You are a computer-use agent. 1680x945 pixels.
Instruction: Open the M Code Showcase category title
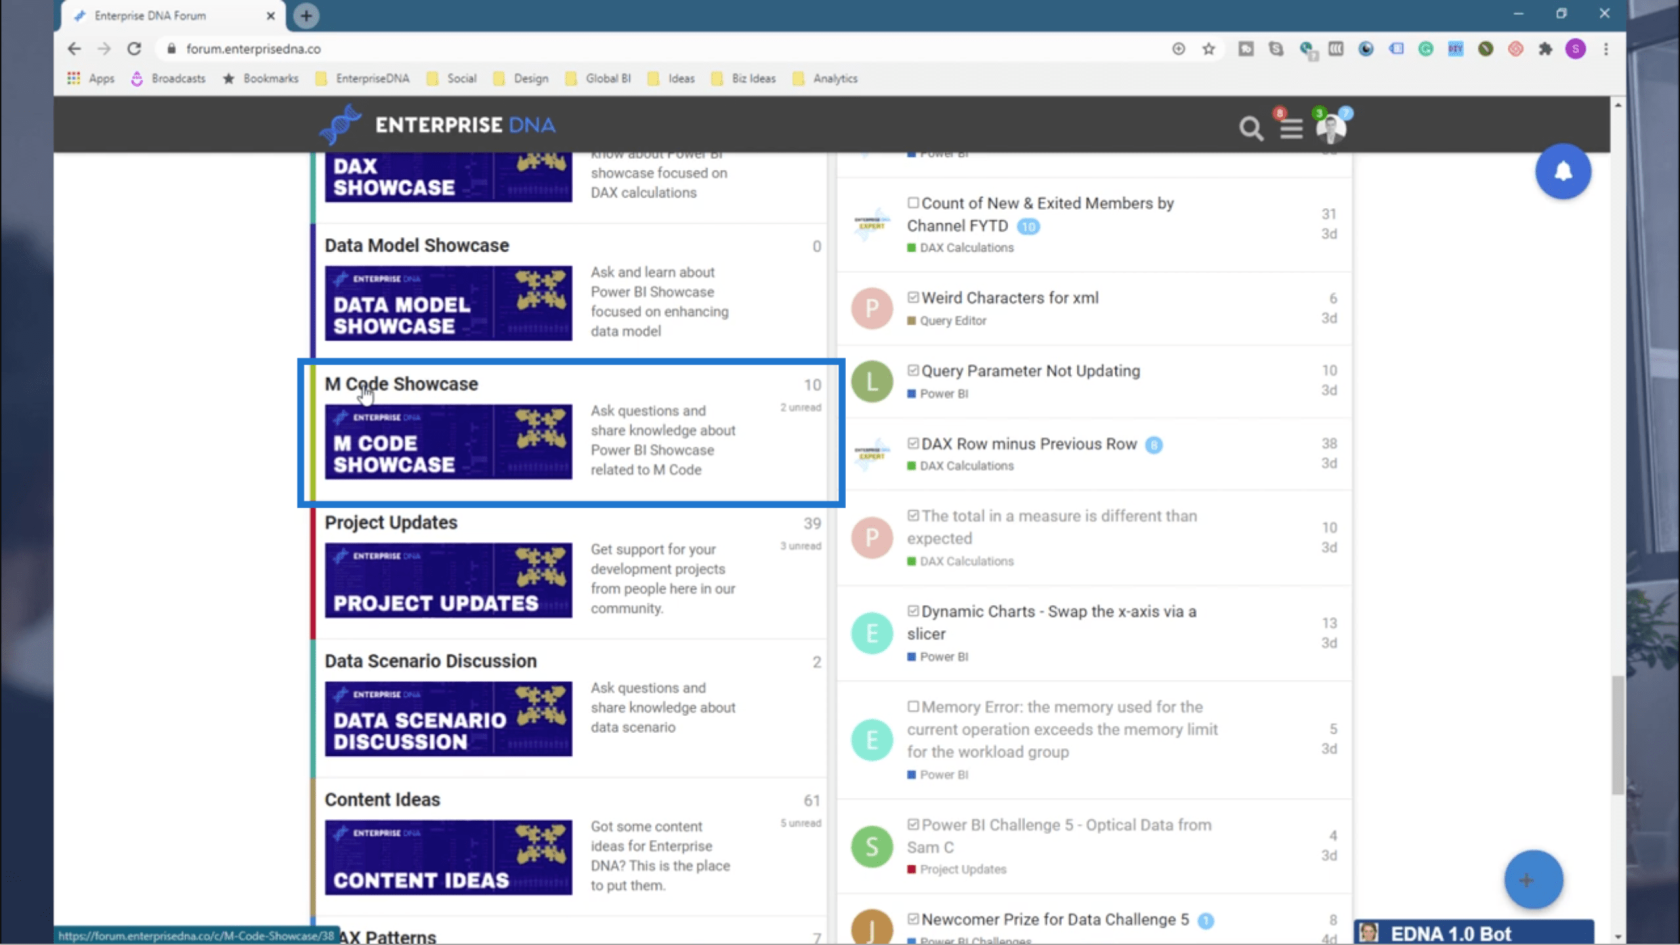pos(401,384)
